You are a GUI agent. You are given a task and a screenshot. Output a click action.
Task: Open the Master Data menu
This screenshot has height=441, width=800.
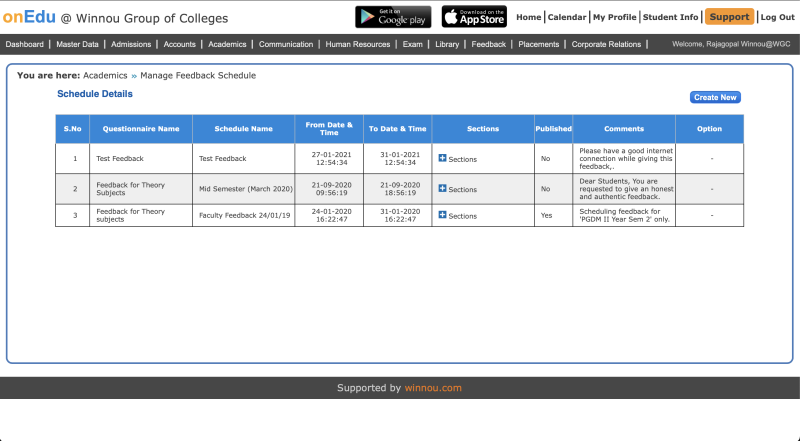pyautogui.click(x=78, y=44)
